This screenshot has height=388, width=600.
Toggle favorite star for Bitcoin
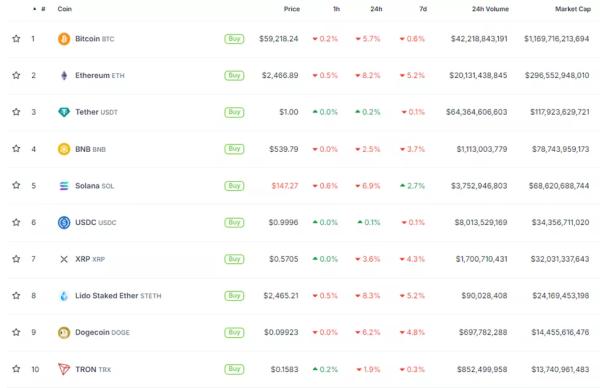pos(16,38)
